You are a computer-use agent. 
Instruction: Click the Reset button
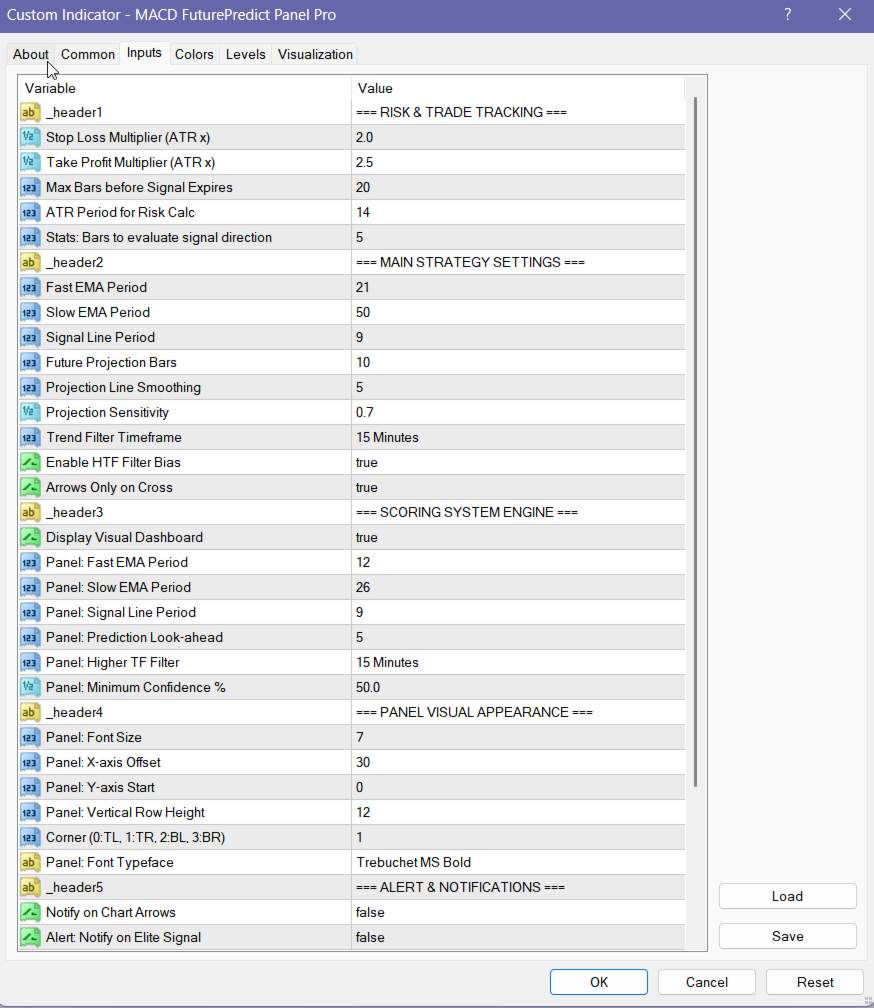point(815,982)
